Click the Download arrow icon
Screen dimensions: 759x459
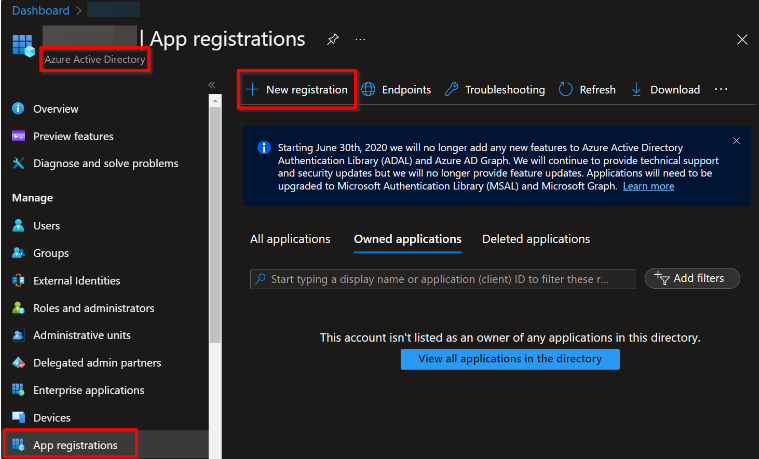pos(637,90)
